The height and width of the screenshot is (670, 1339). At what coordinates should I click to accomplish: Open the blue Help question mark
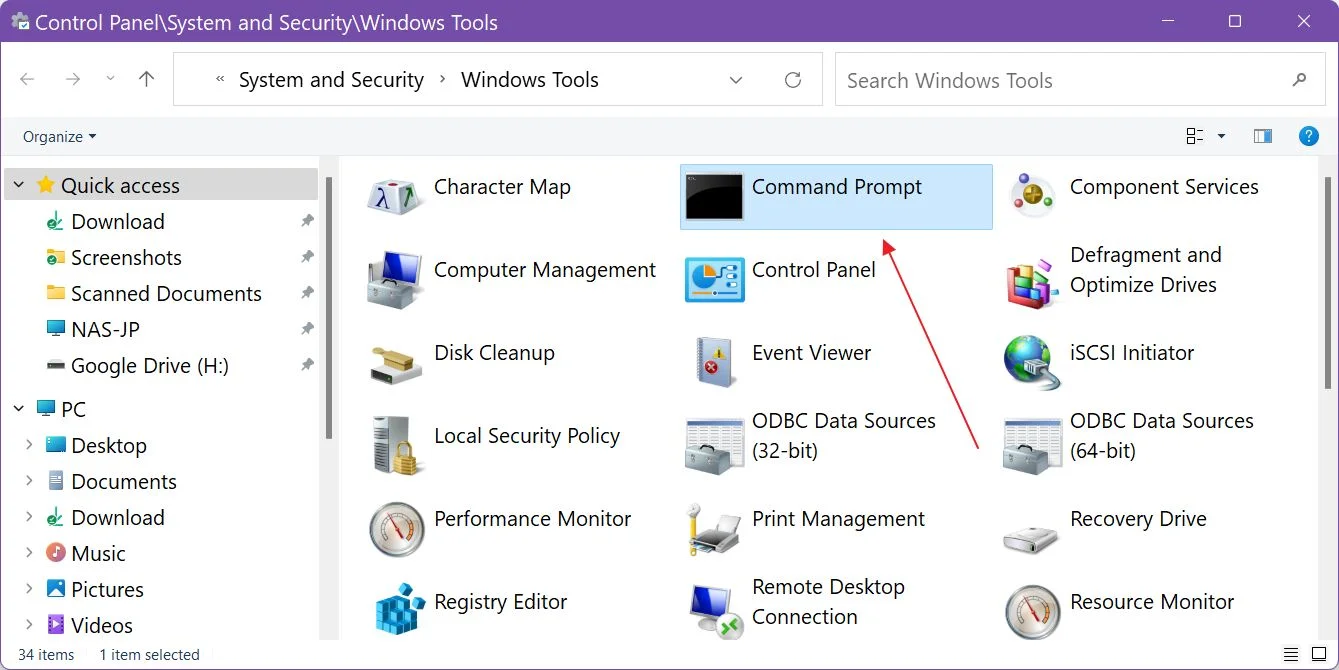1308,137
